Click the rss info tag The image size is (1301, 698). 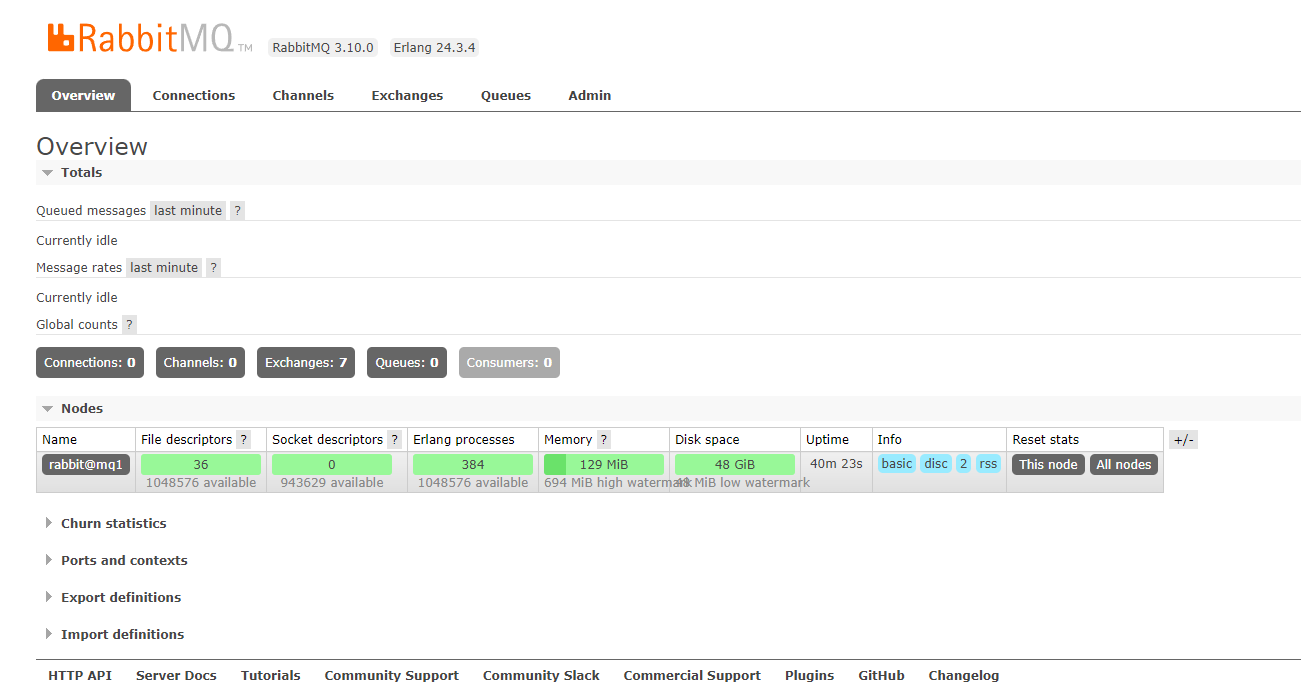[988, 464]
